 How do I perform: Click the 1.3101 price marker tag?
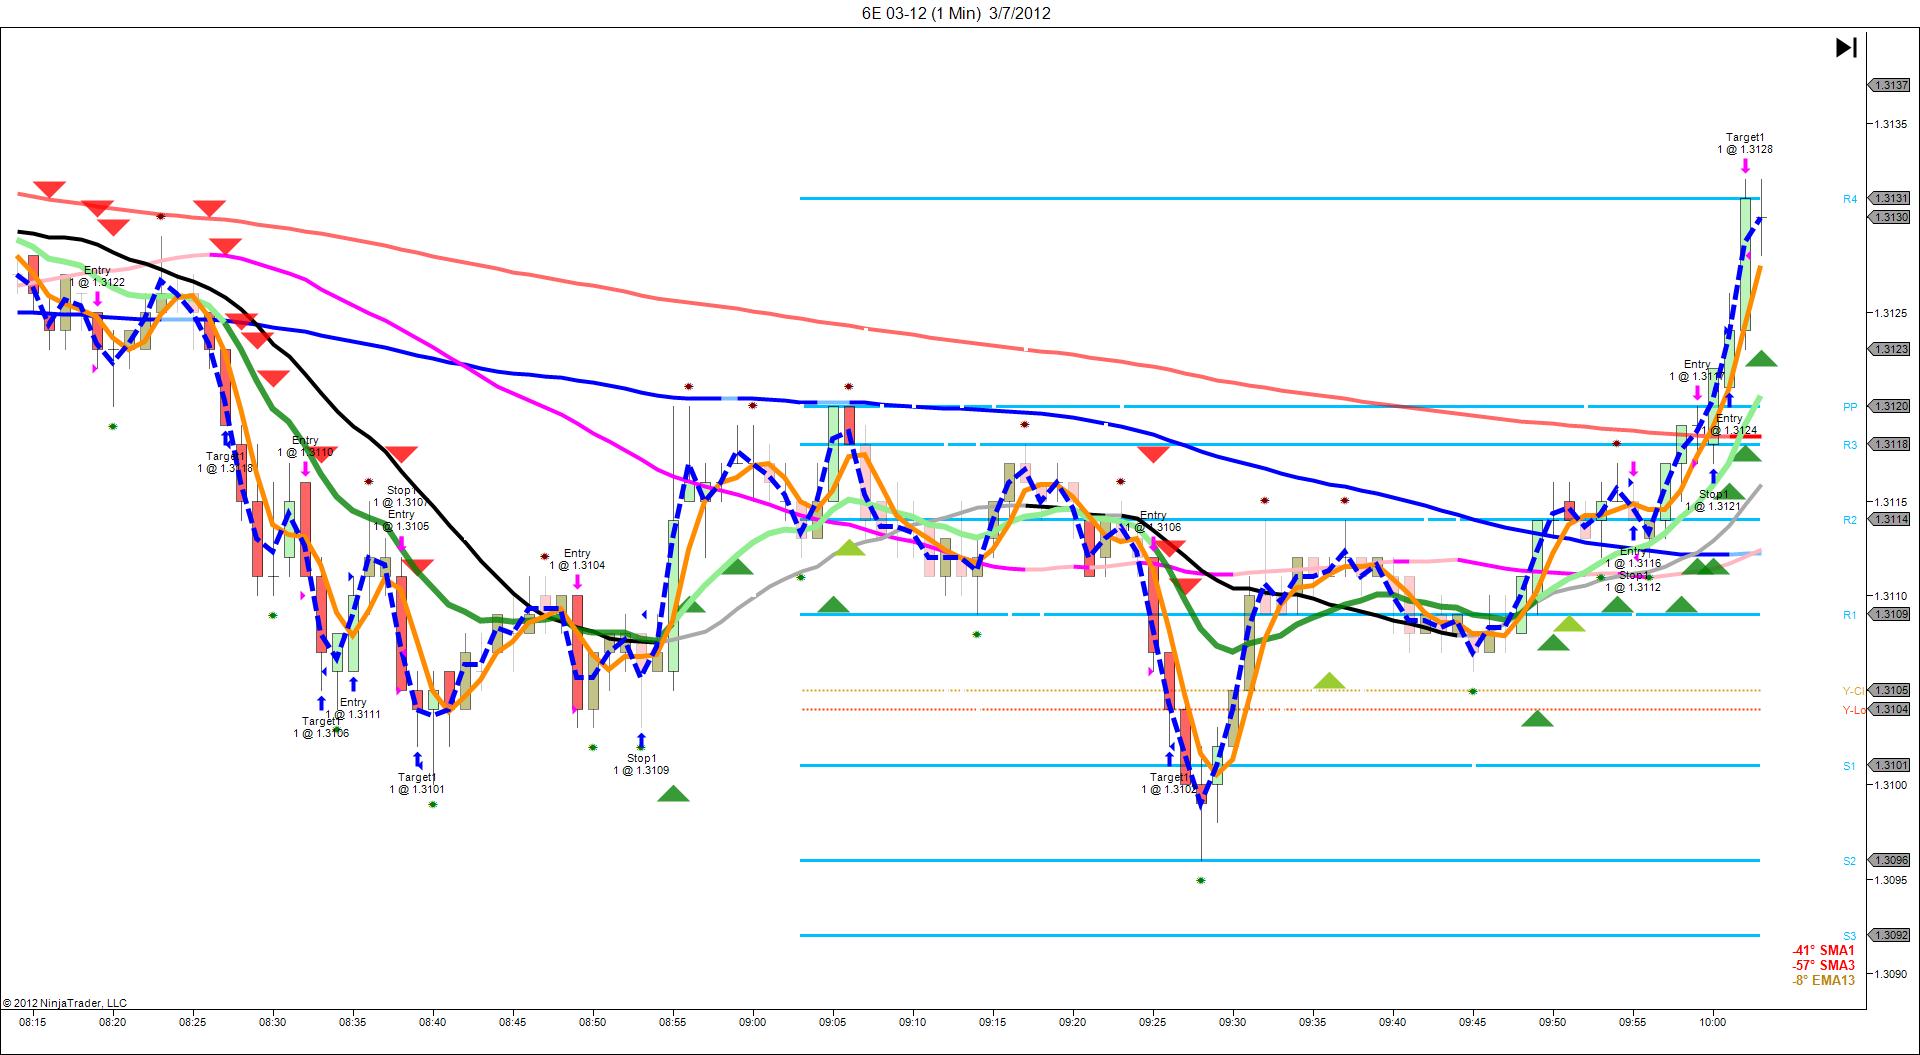coord(1891,765)
